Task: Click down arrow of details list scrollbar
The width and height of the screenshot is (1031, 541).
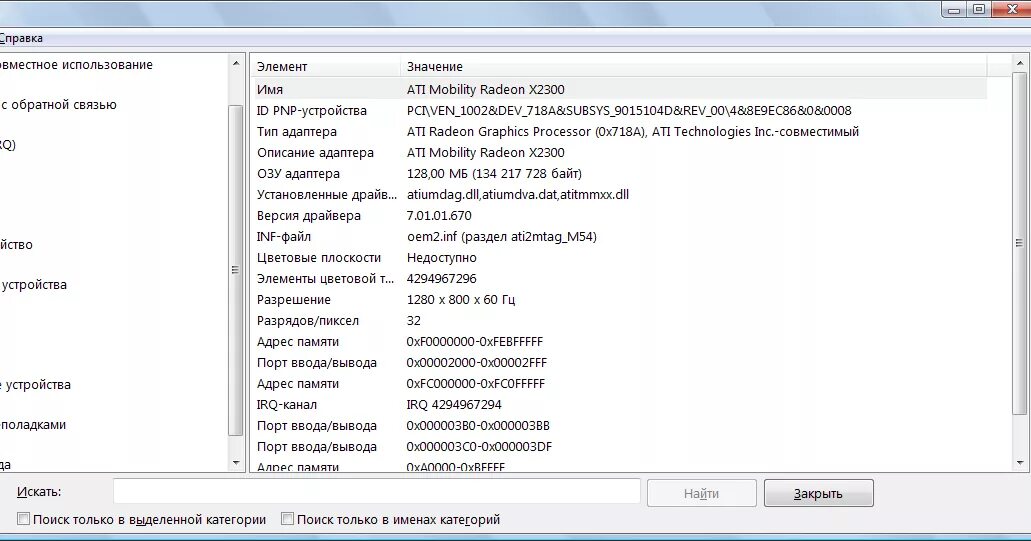Action: (1020, 463)
